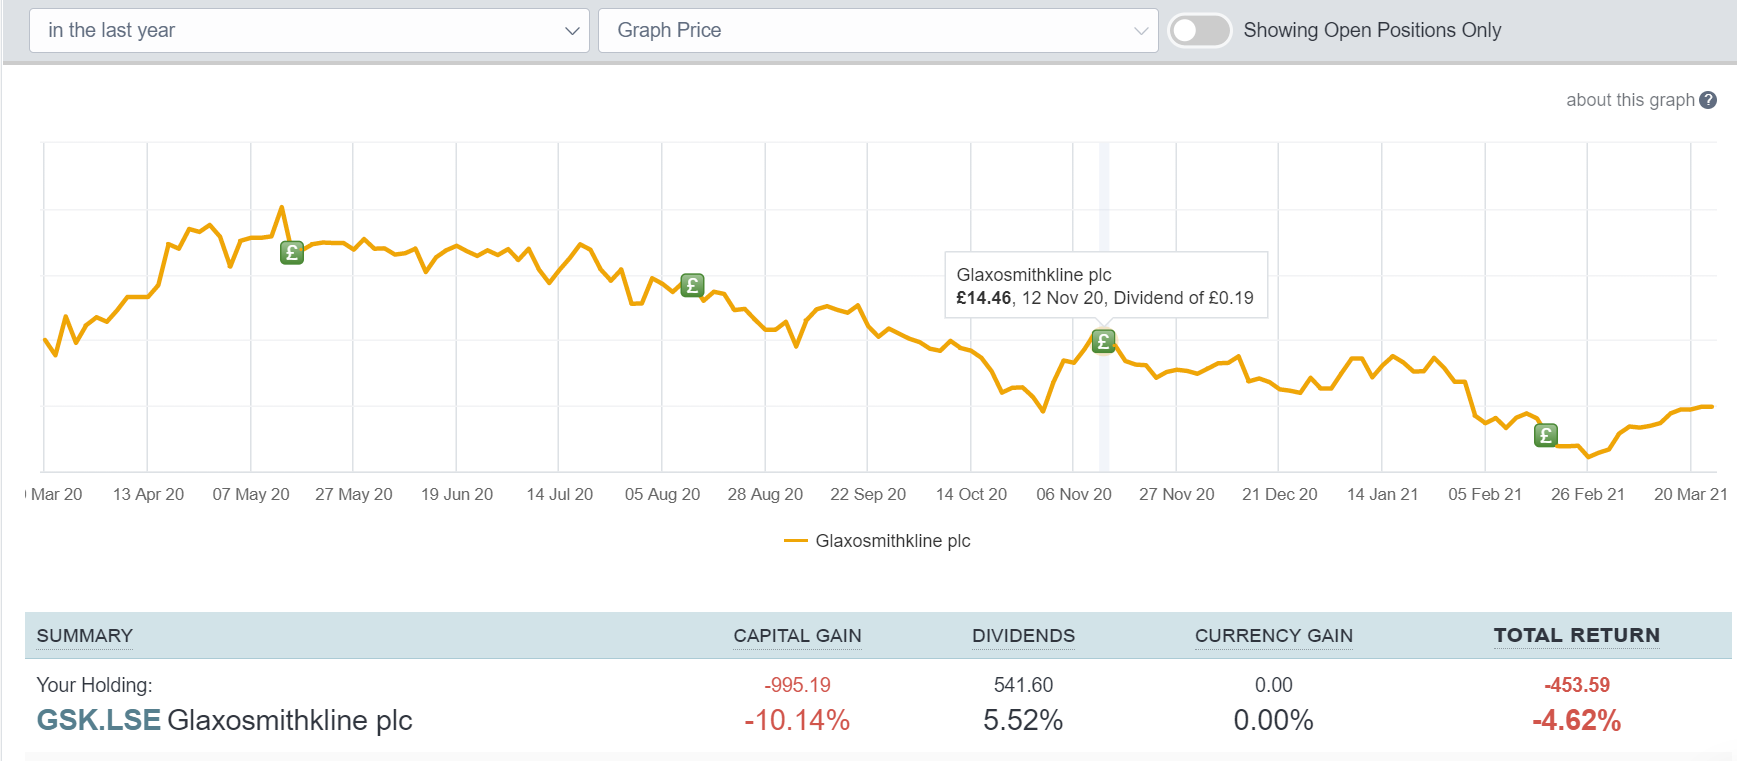The image size is (1737, 761).
Task: Click the 19 Jun 20 axis label
Action: pos(457,494)
